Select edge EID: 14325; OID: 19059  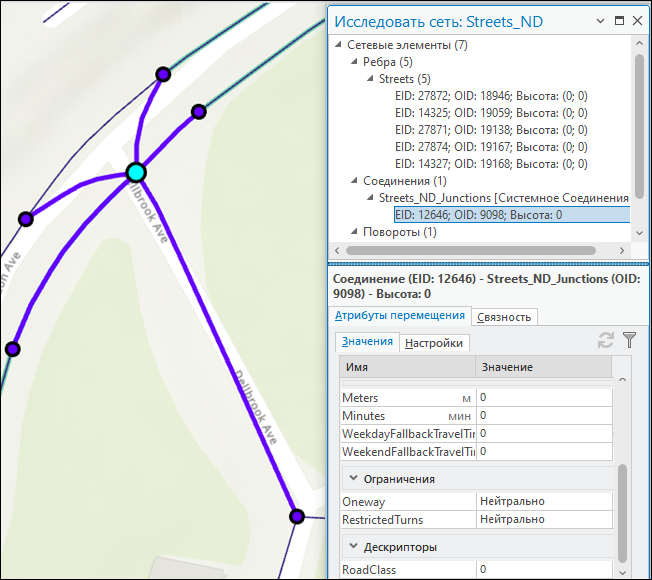click(491, 113)
